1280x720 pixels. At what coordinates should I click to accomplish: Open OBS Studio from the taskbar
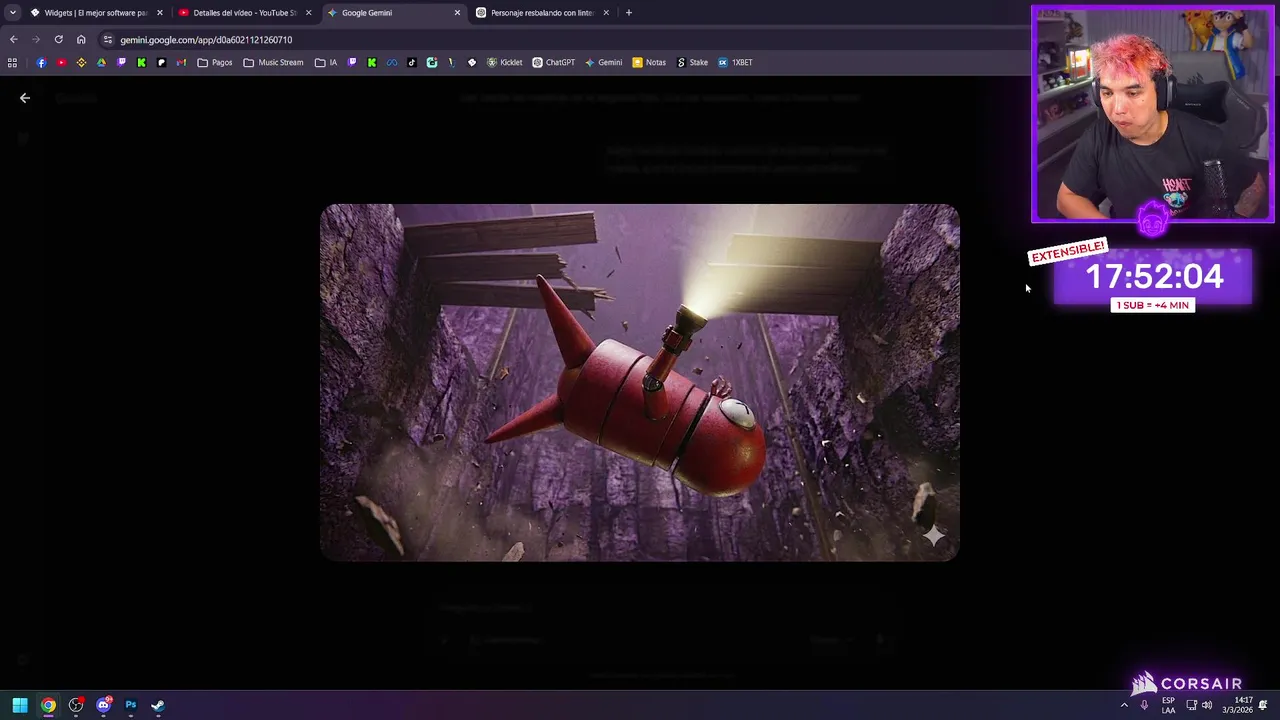76,705
